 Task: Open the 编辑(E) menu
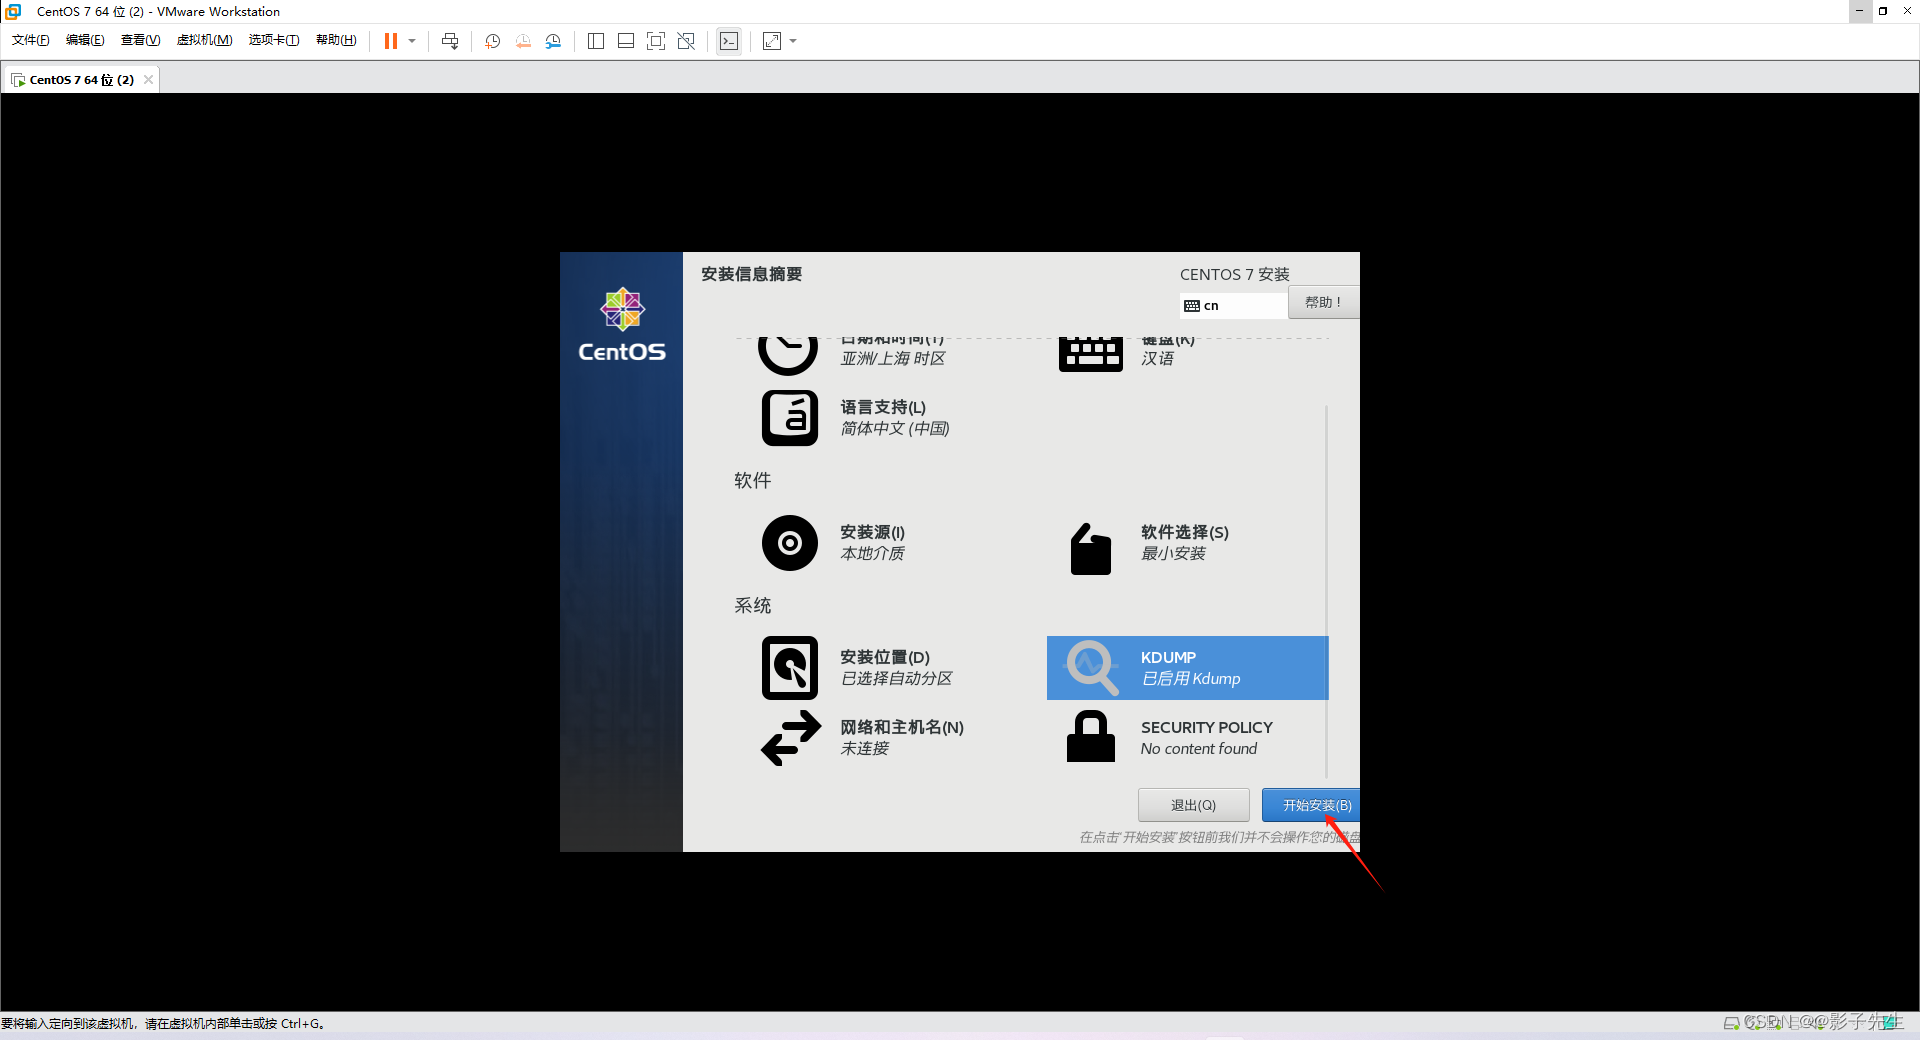pos(85,40)
